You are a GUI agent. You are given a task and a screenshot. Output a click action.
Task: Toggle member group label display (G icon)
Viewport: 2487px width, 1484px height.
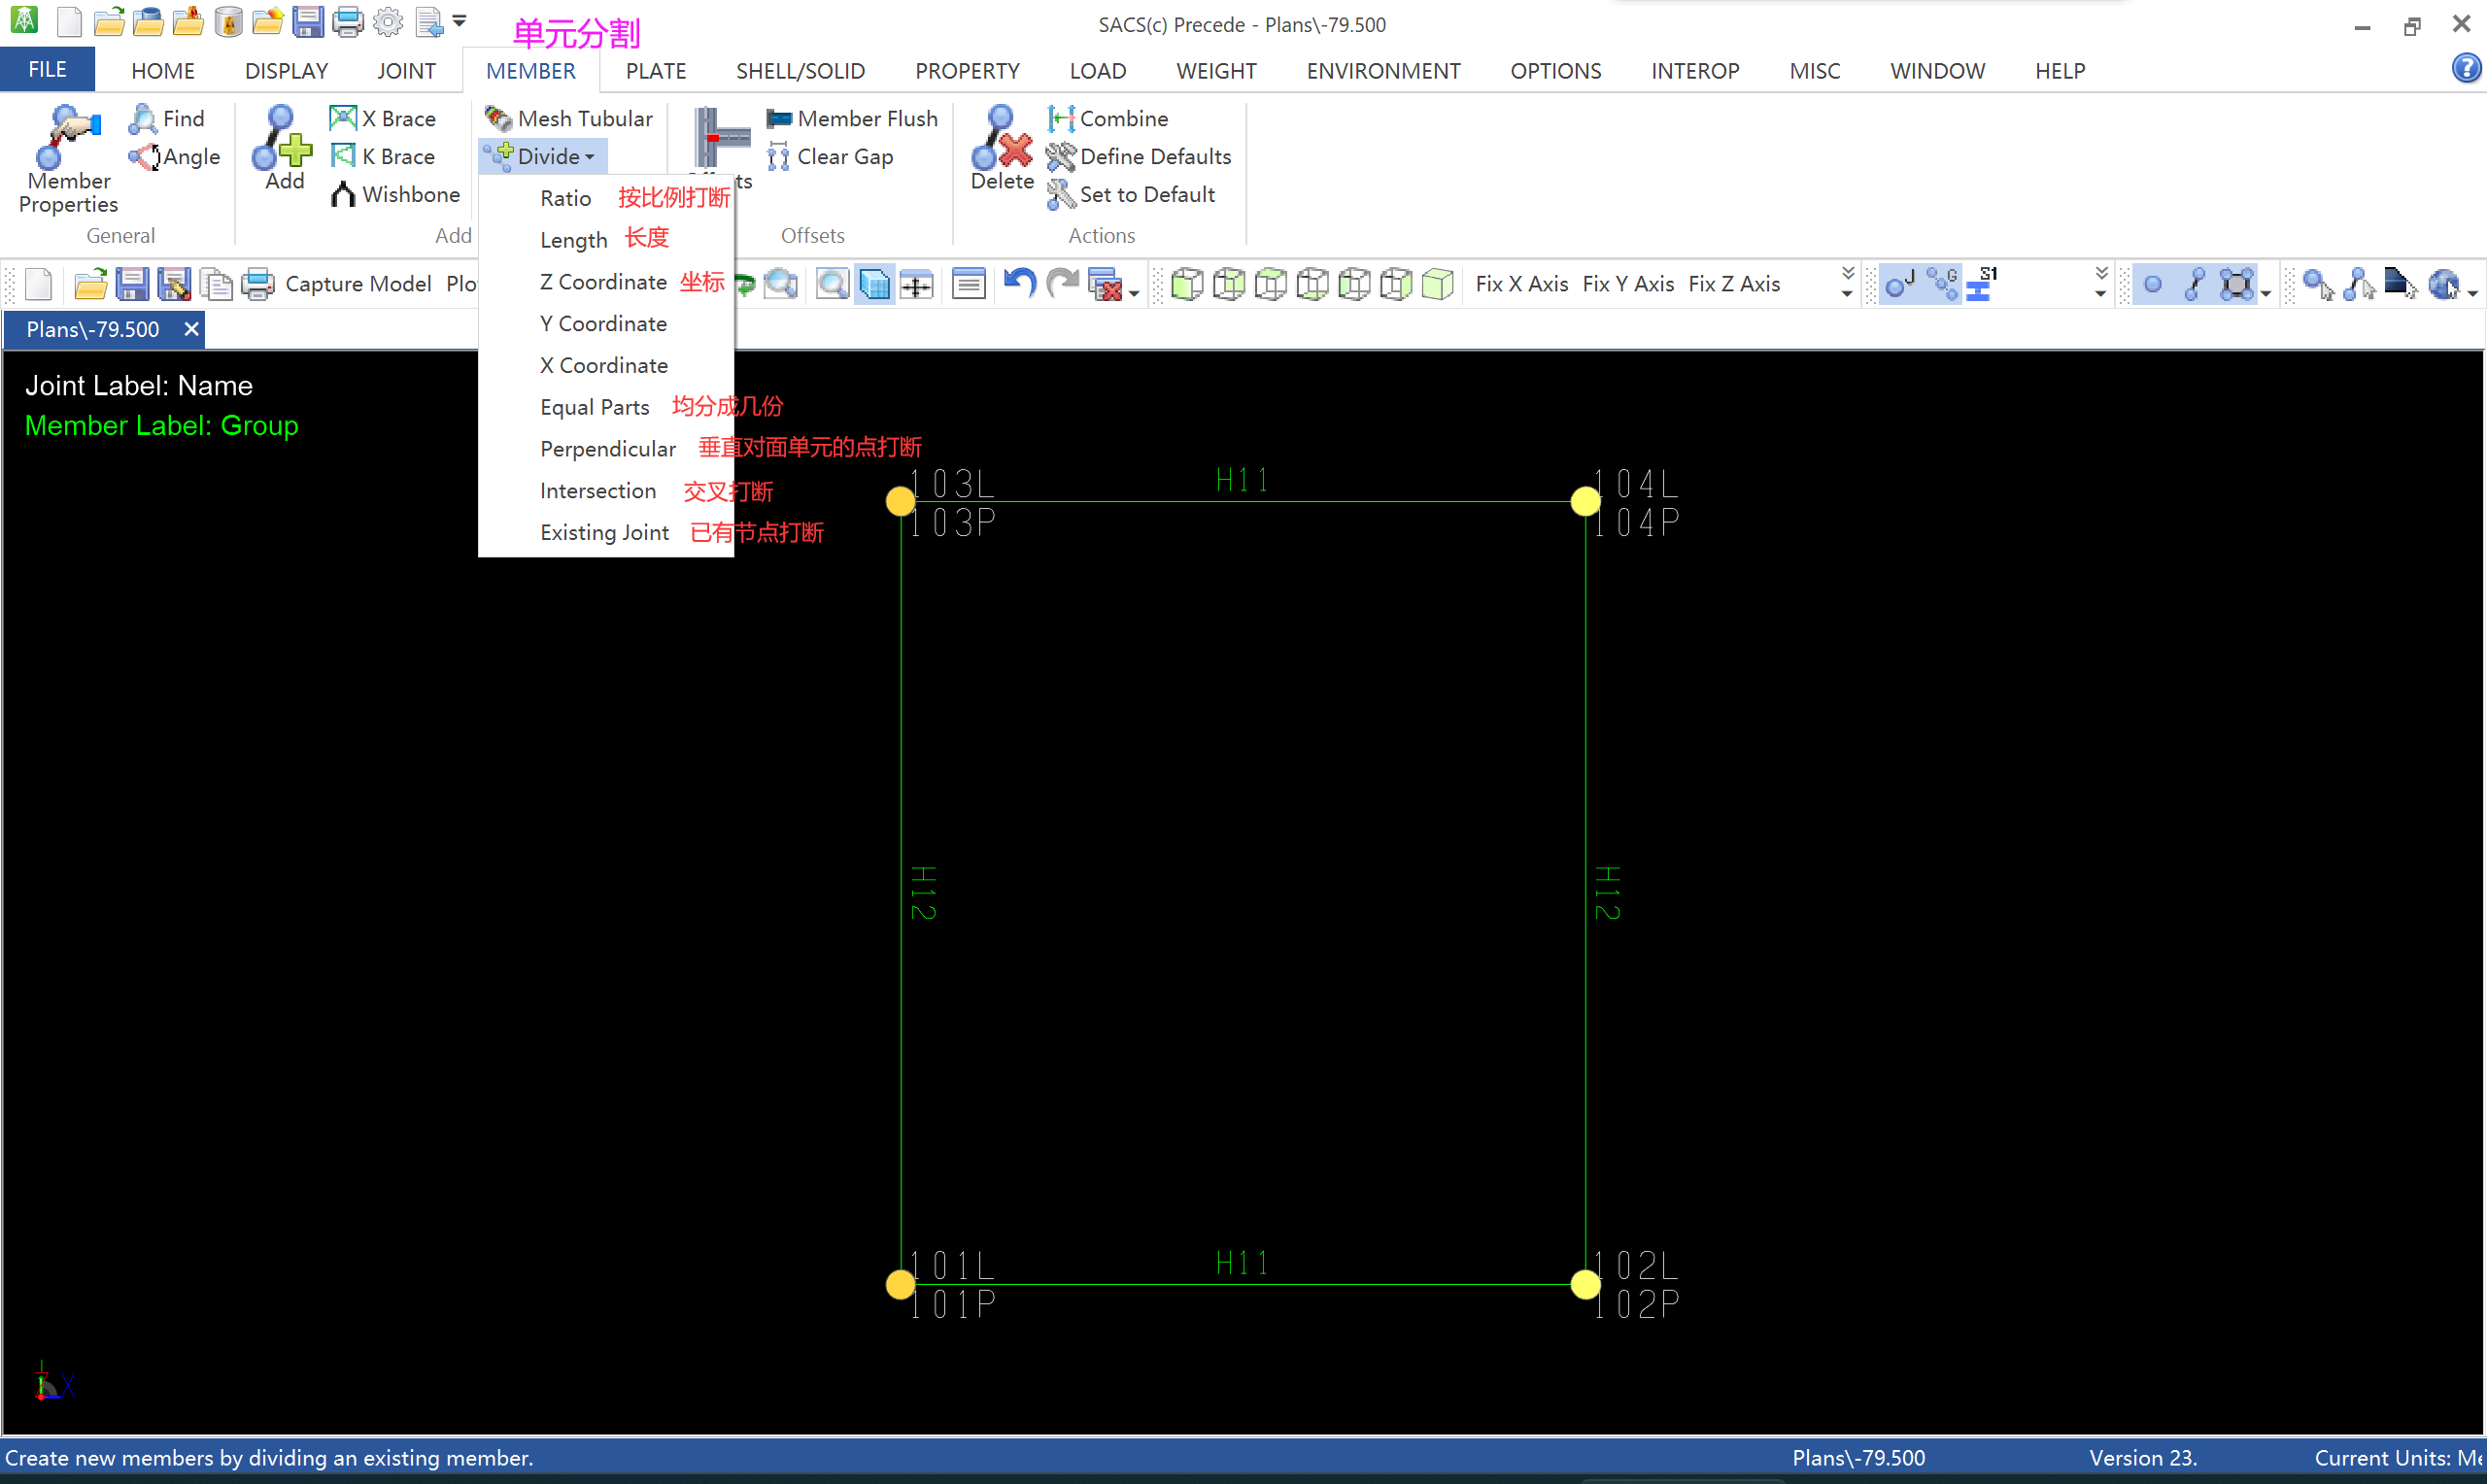click(x=1943, y=284)
